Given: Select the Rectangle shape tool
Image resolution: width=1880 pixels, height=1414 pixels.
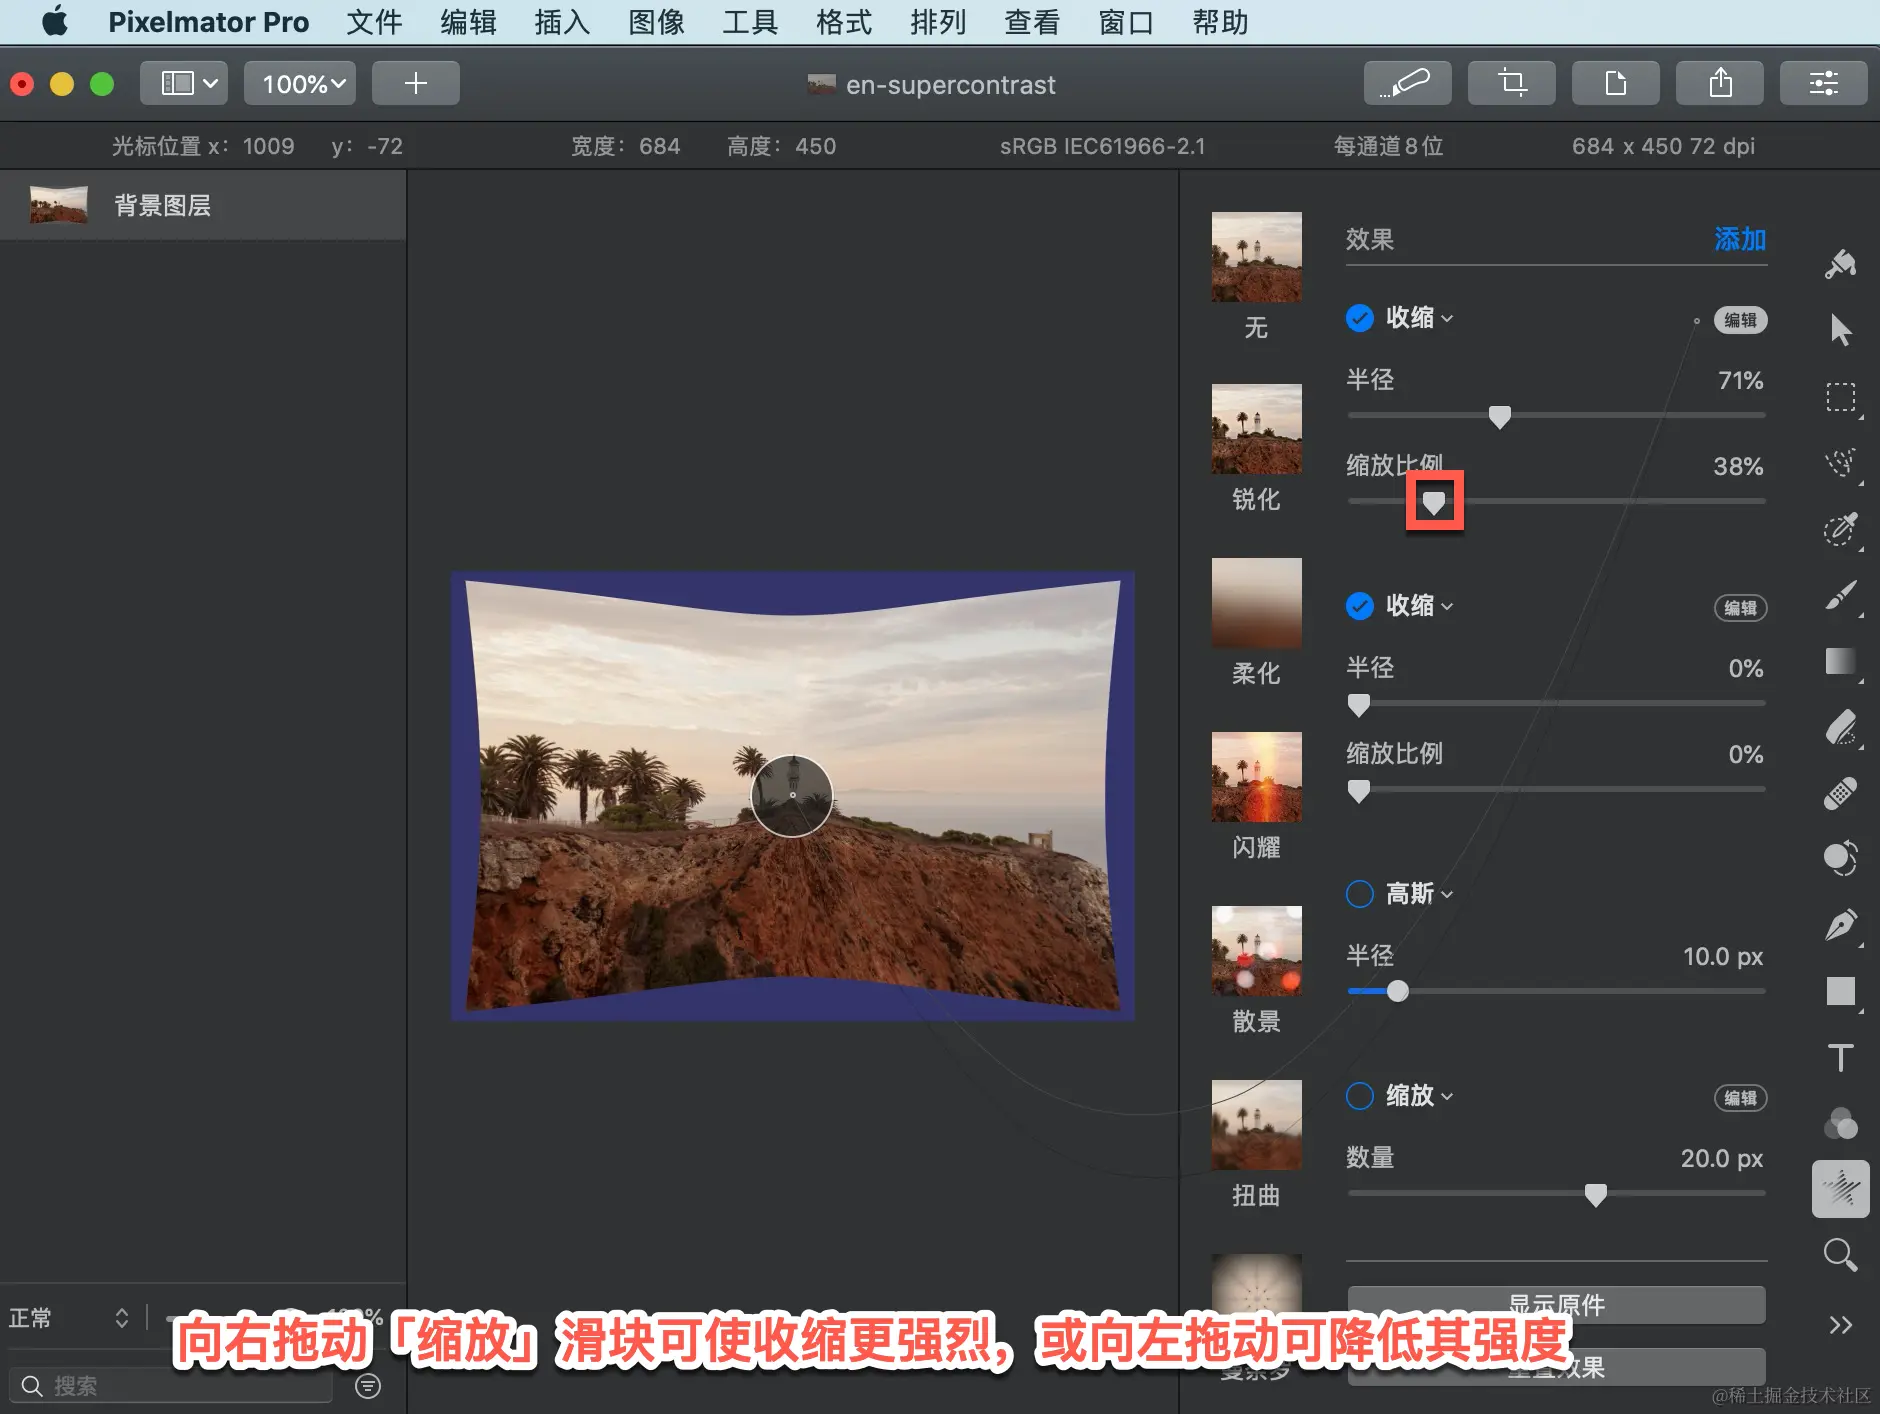Looking at the screenshot, I should pos(1840,991).
